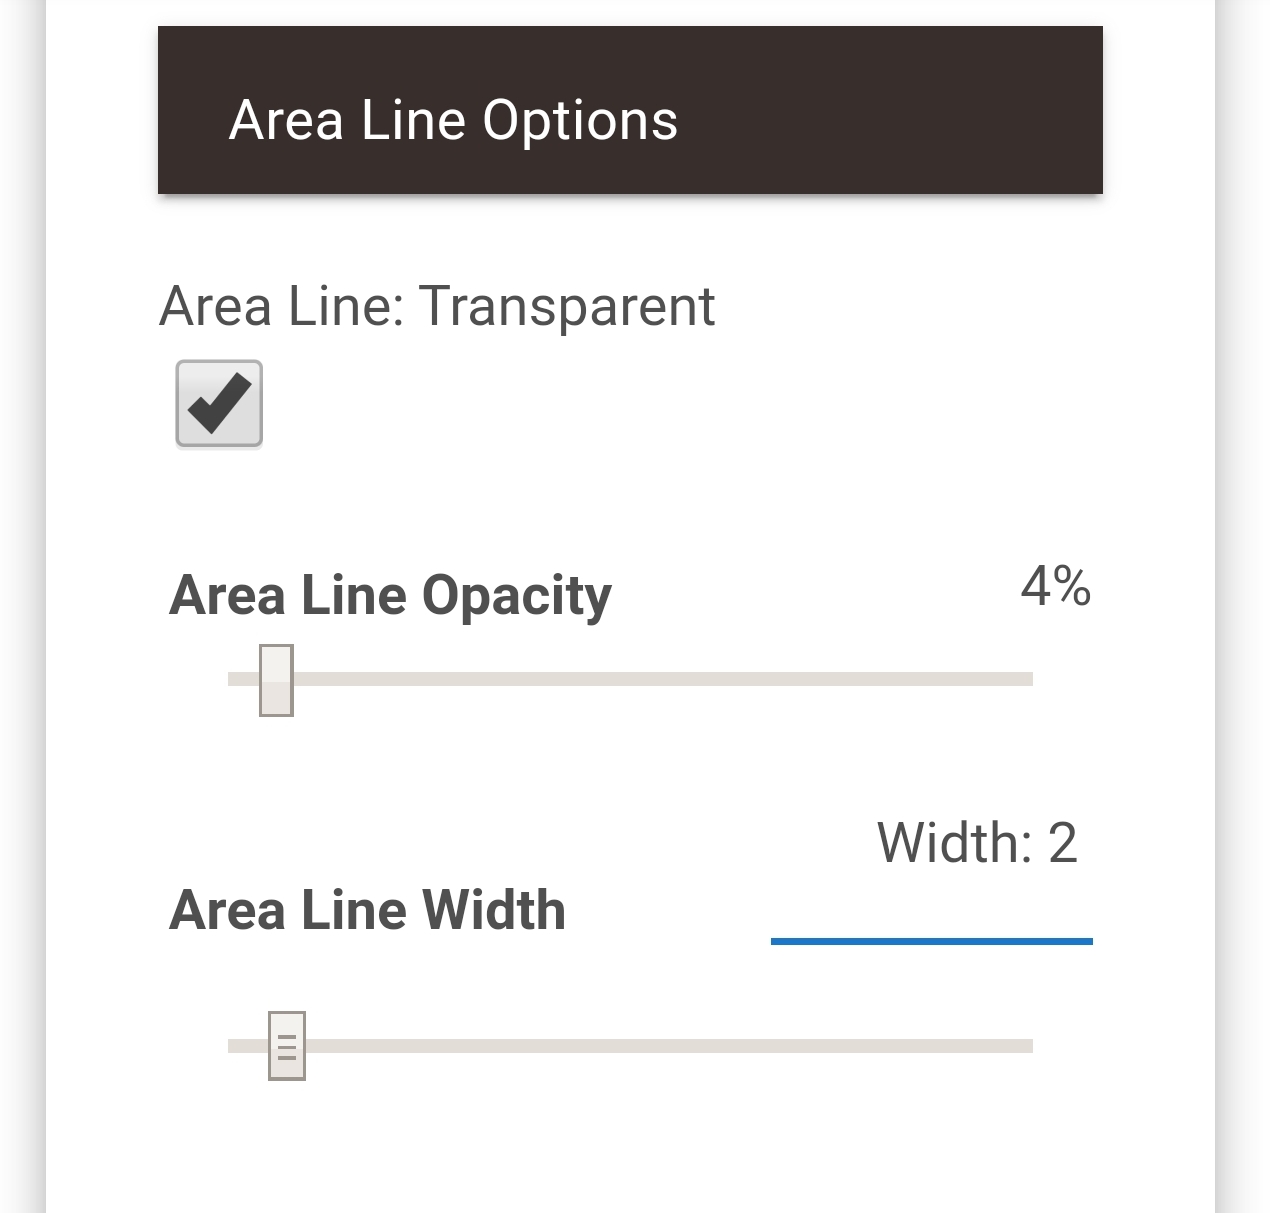The image size is (1270, 1213).
Task: Click the Area Line Width slider handle
Action: [287, 1046]
